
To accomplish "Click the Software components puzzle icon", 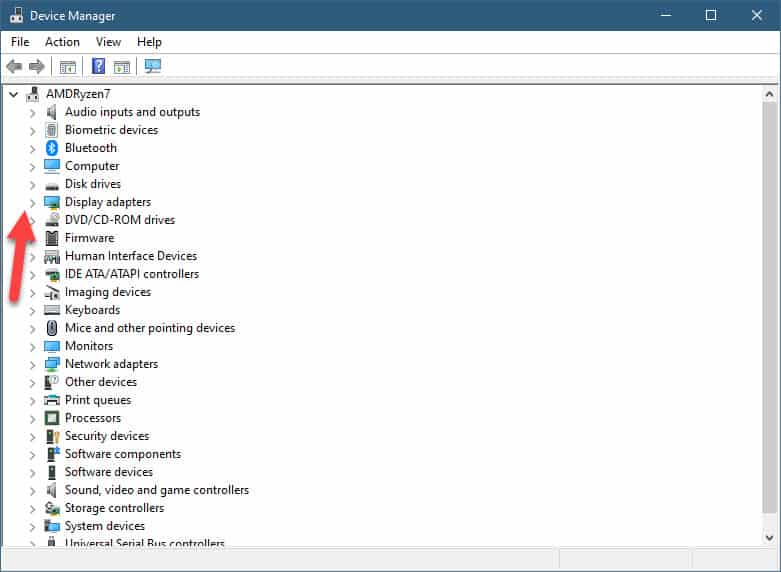I will [53, 454].
